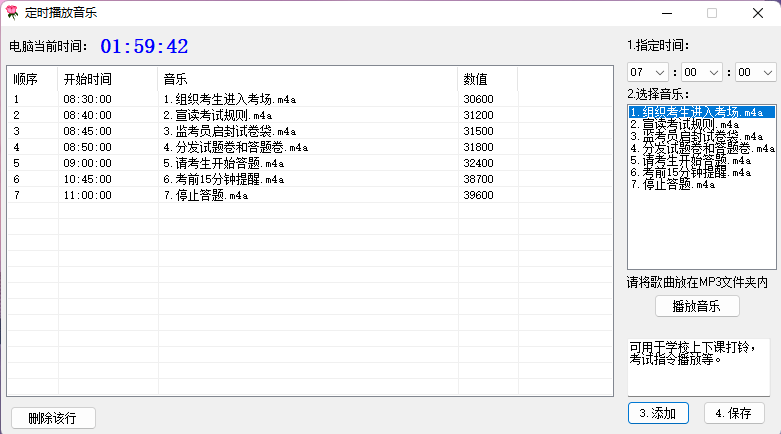
Task: Select table row starting at 08:45:00
Action: (310, 131)
